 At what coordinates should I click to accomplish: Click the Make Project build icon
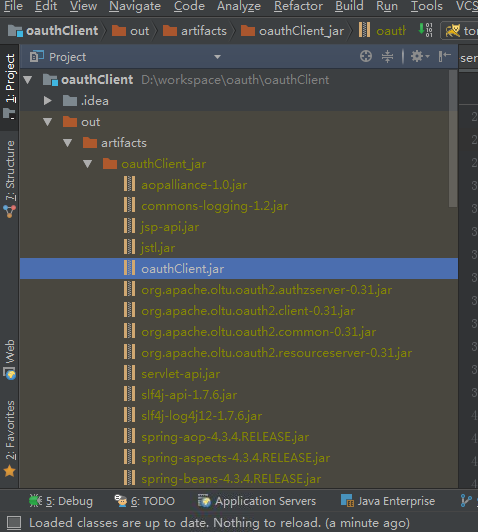click(x=425, y=31)
